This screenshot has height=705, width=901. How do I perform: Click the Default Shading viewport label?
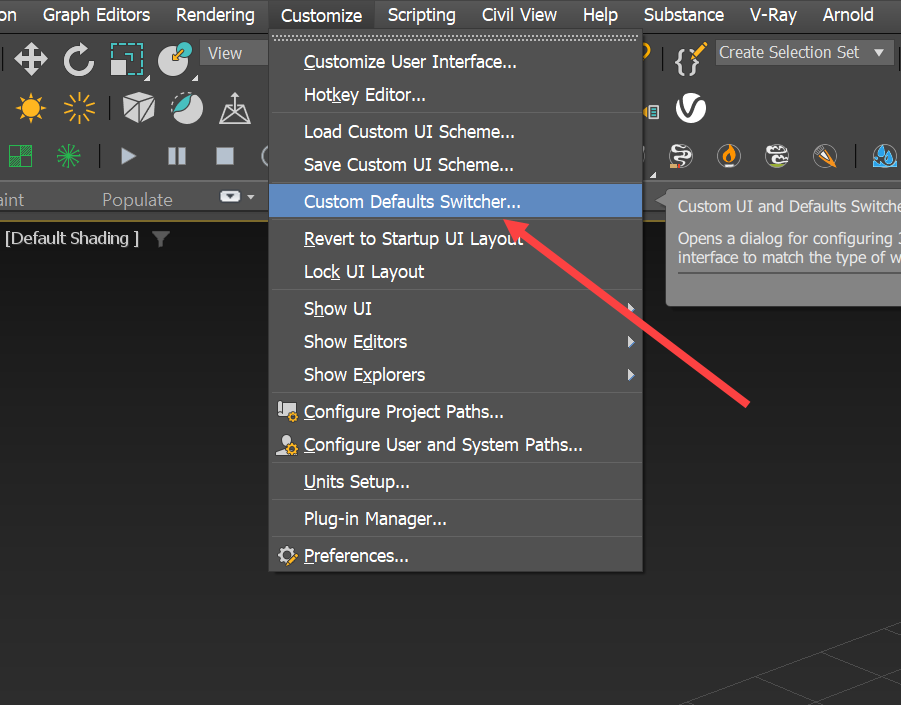(x=72, y=238)
